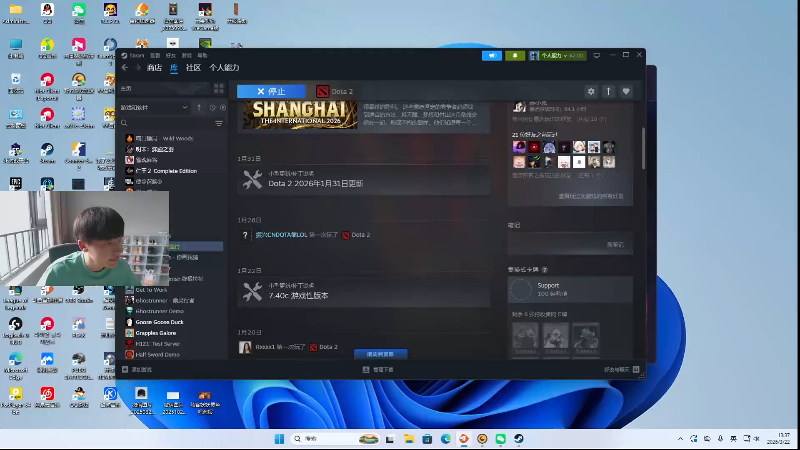
Task: Toggle library grid view icon
Action: click(218, 88)
